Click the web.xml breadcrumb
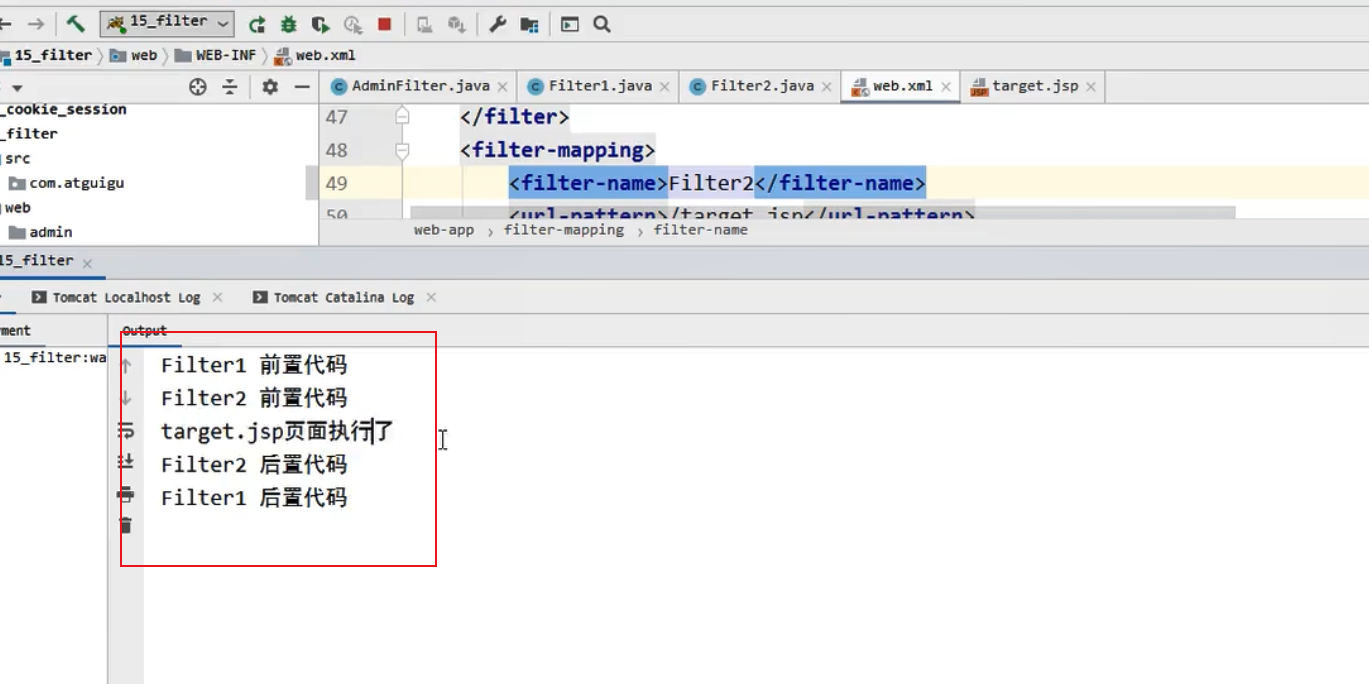Viewport: 1369px width, 684px height. click(x=315, y=55)
